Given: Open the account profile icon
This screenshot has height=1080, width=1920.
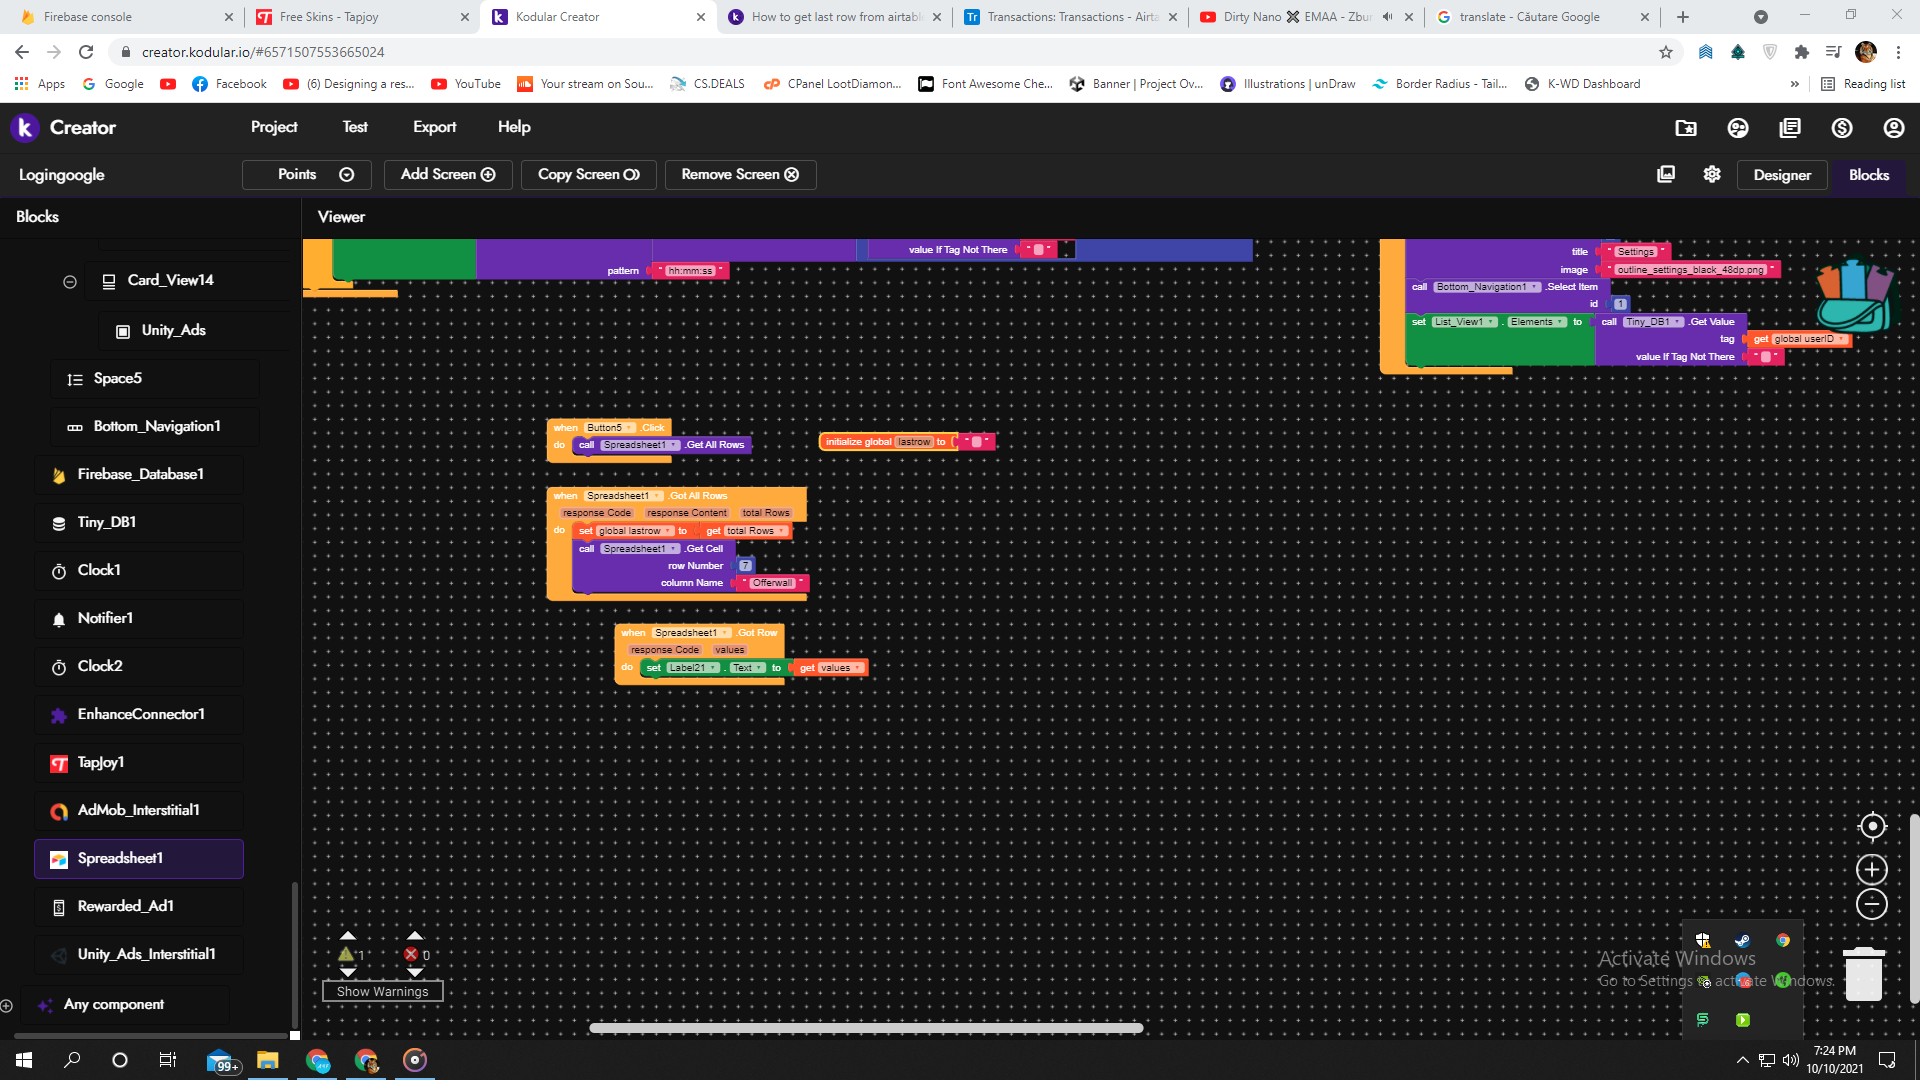Looking at the screenshot, I should tap(1894, 128).
